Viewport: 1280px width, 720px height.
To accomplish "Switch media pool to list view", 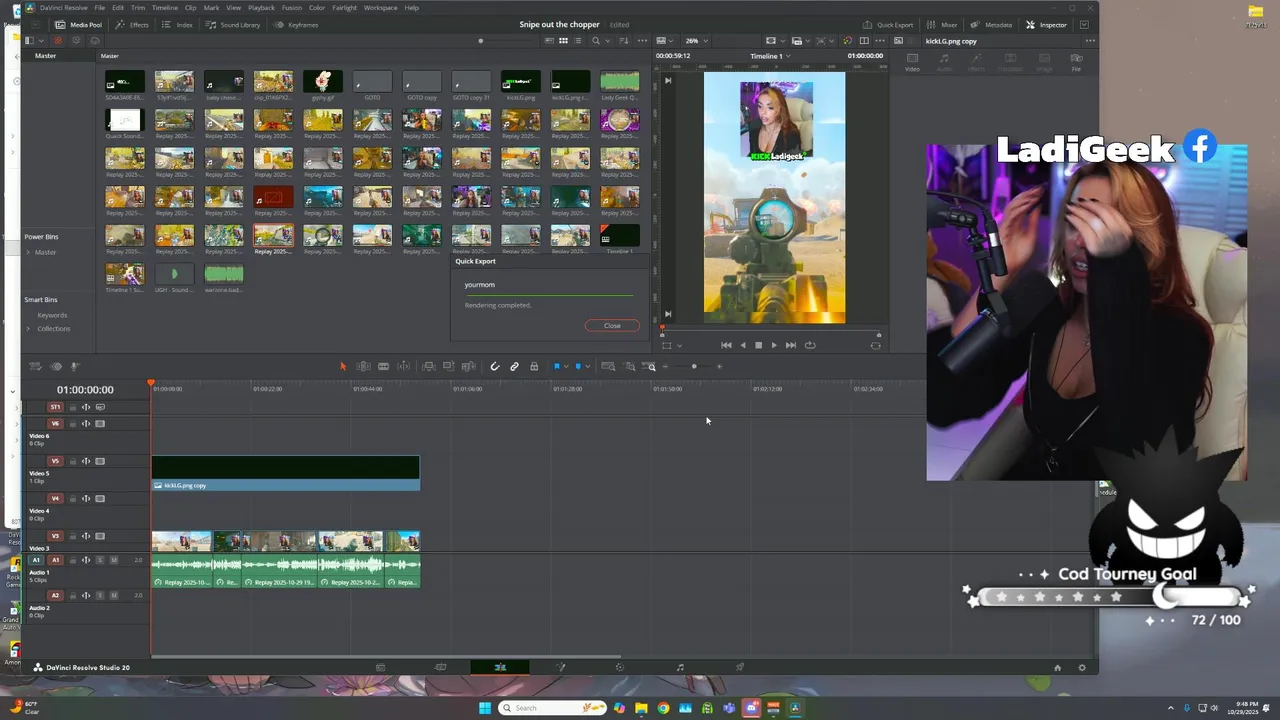I will [577, 41].
